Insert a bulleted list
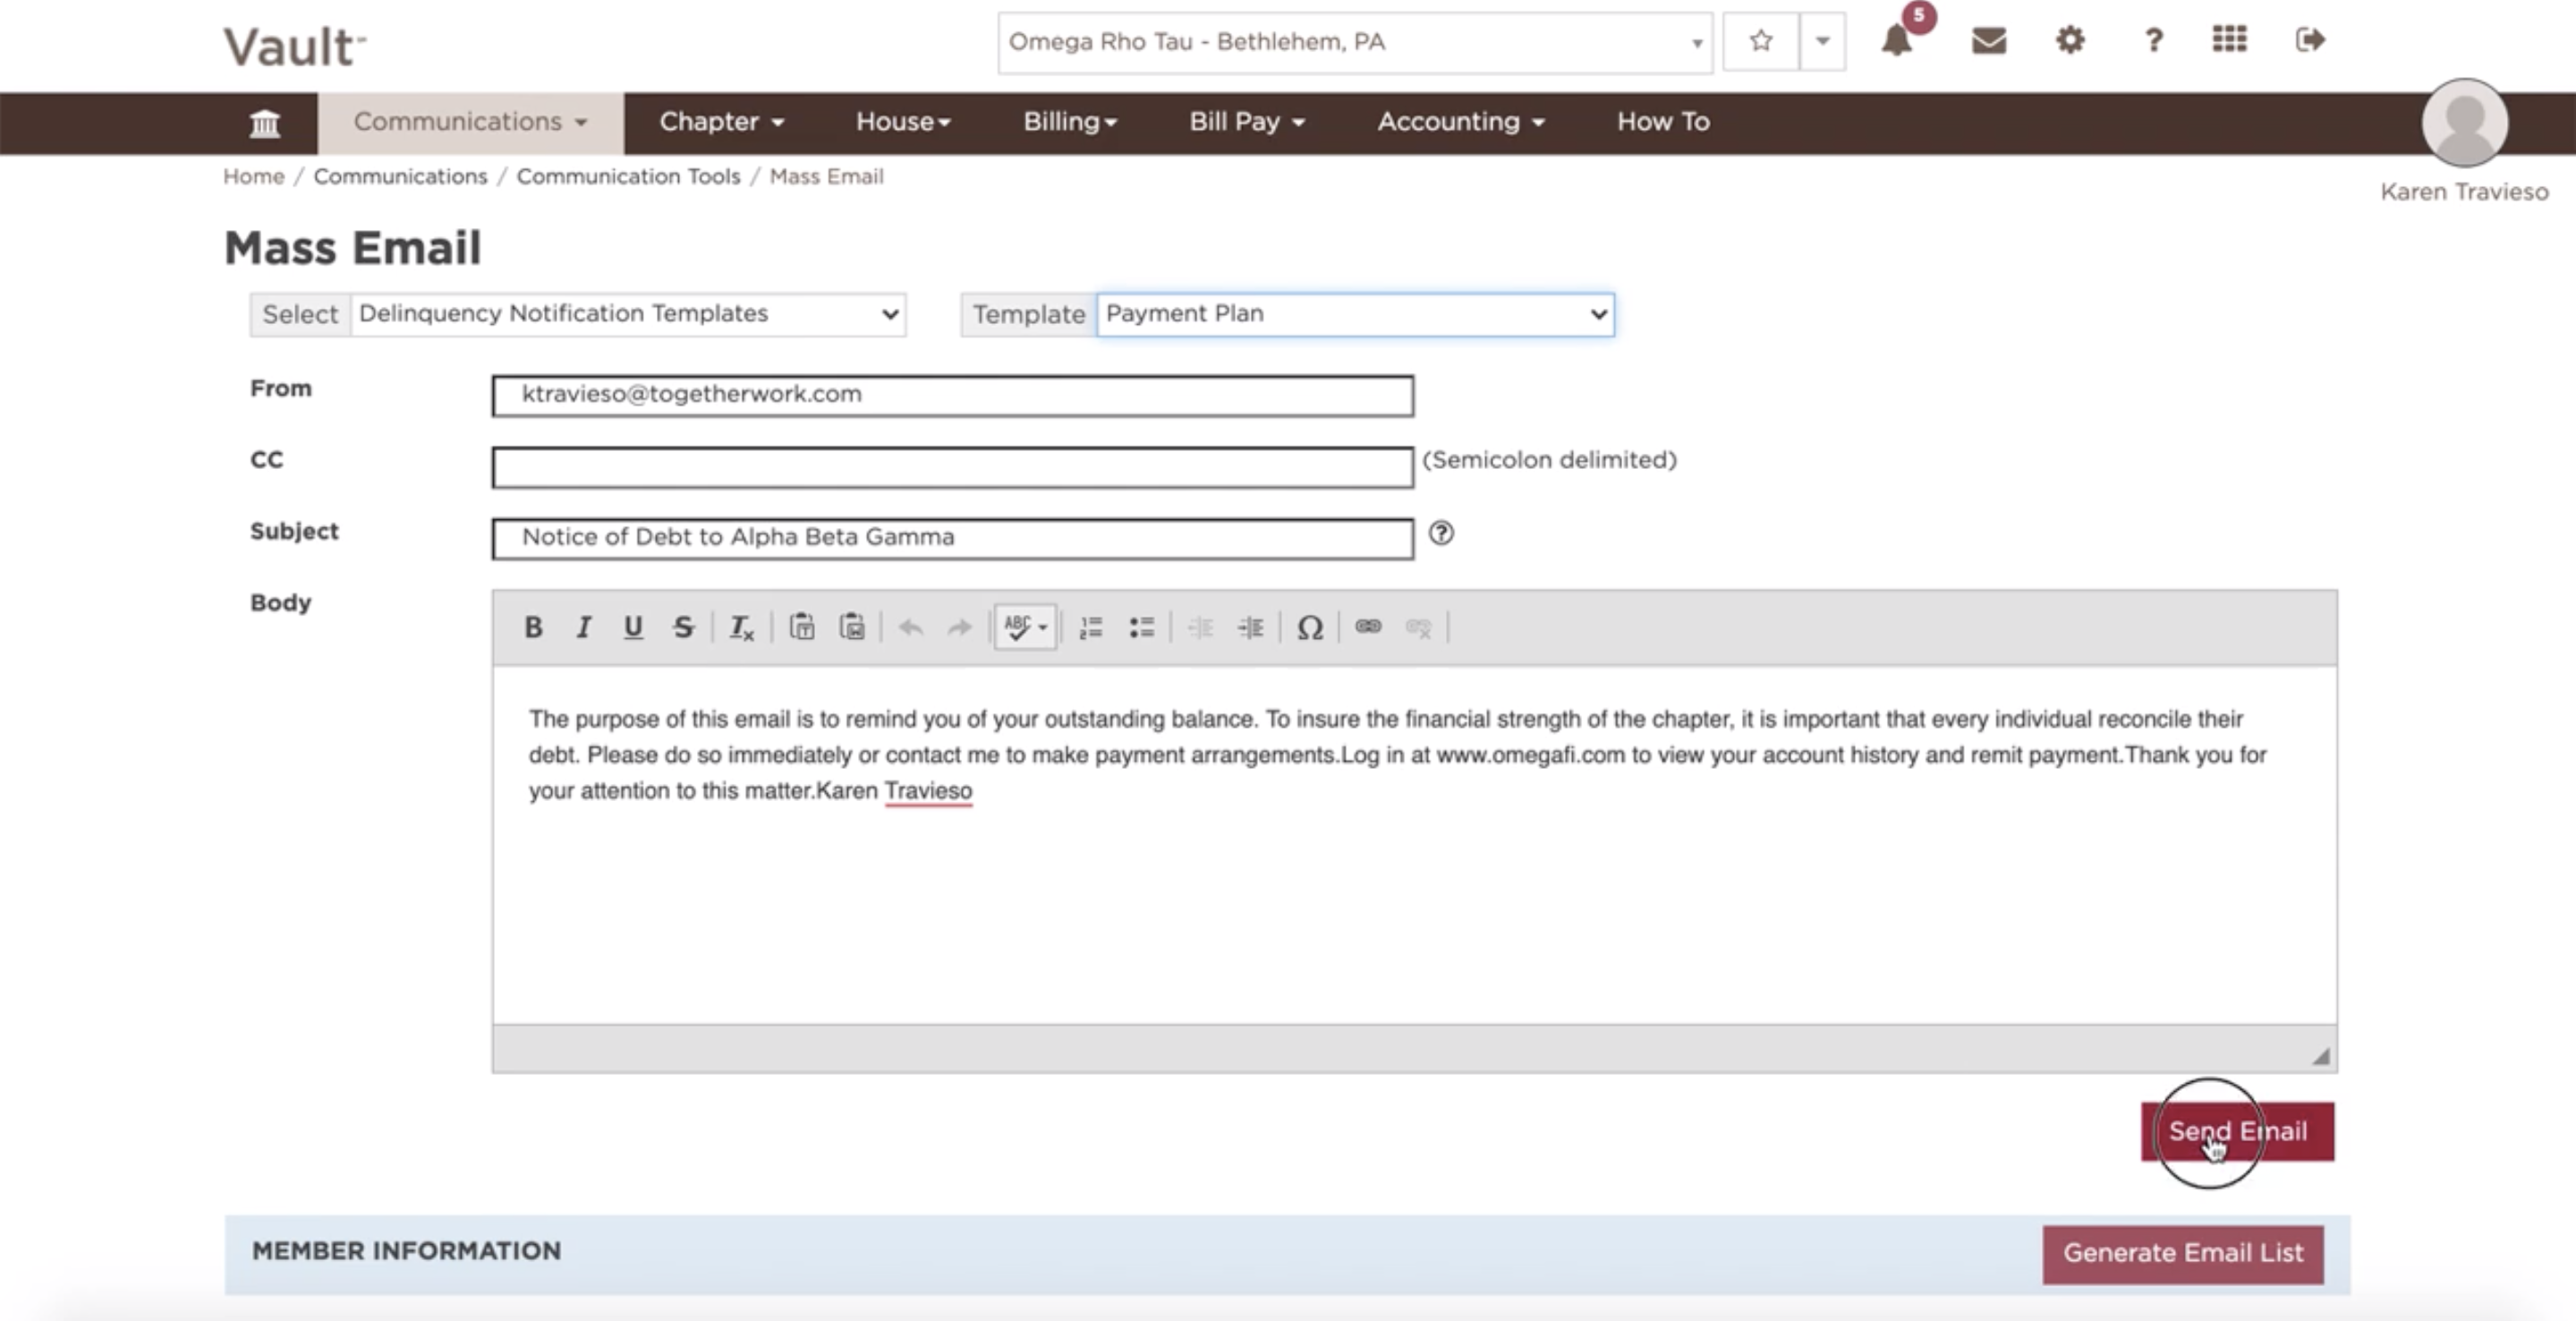The width and height of the screenshot is (2576, 1321). [x=1141, y=627]
